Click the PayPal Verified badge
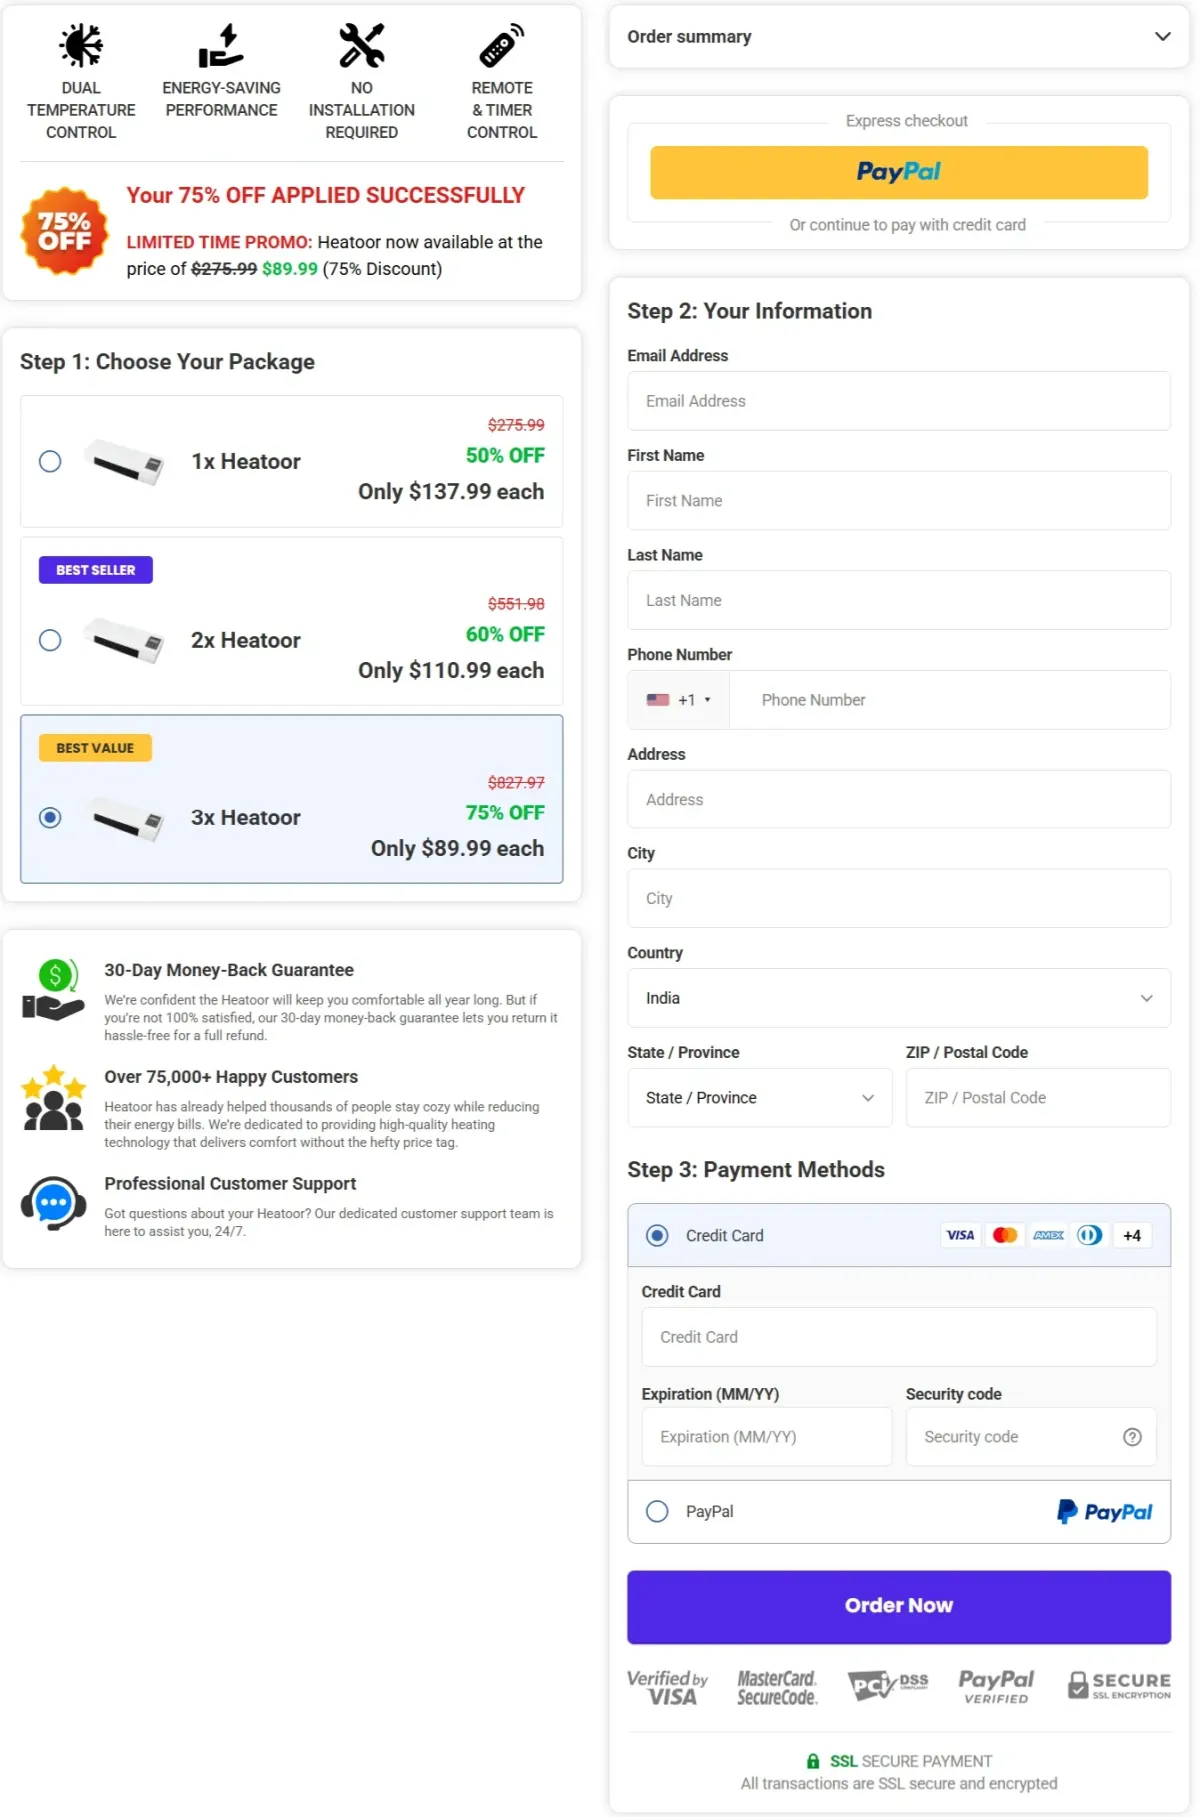 pos(996,1686)
